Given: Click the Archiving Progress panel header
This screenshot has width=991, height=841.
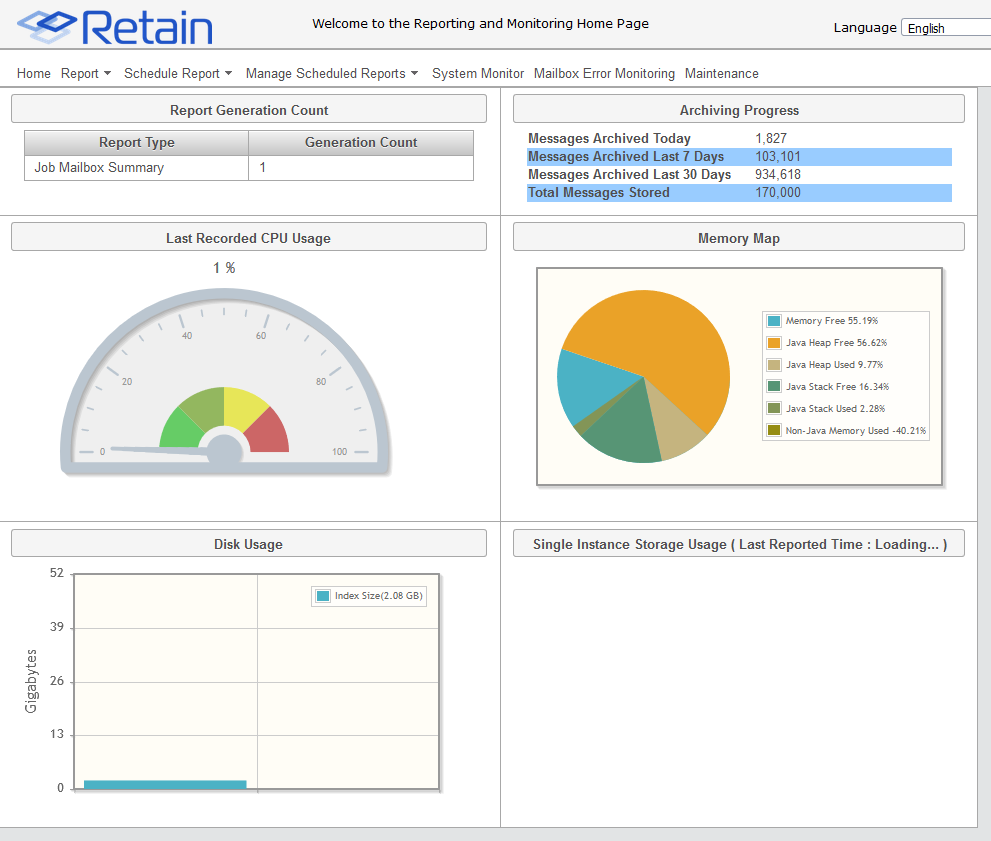Looking at the screenshot, I should click(739, 110).
